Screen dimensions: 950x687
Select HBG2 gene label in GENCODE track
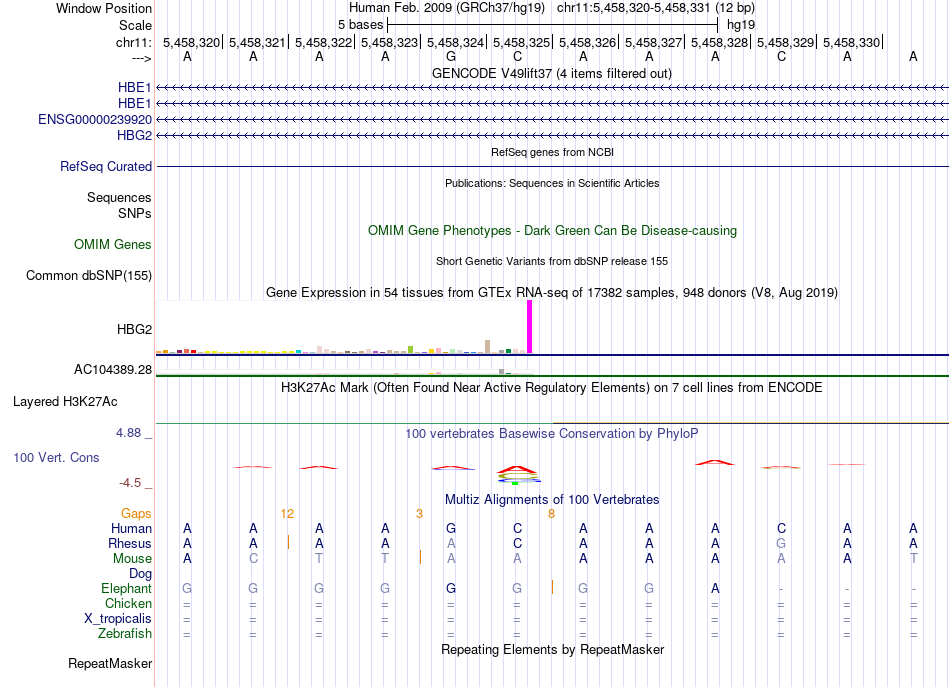tap(135, 135)
